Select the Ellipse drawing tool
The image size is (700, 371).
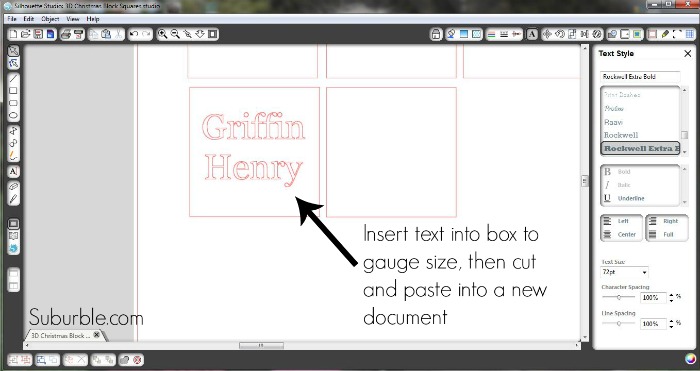point(13,116)
